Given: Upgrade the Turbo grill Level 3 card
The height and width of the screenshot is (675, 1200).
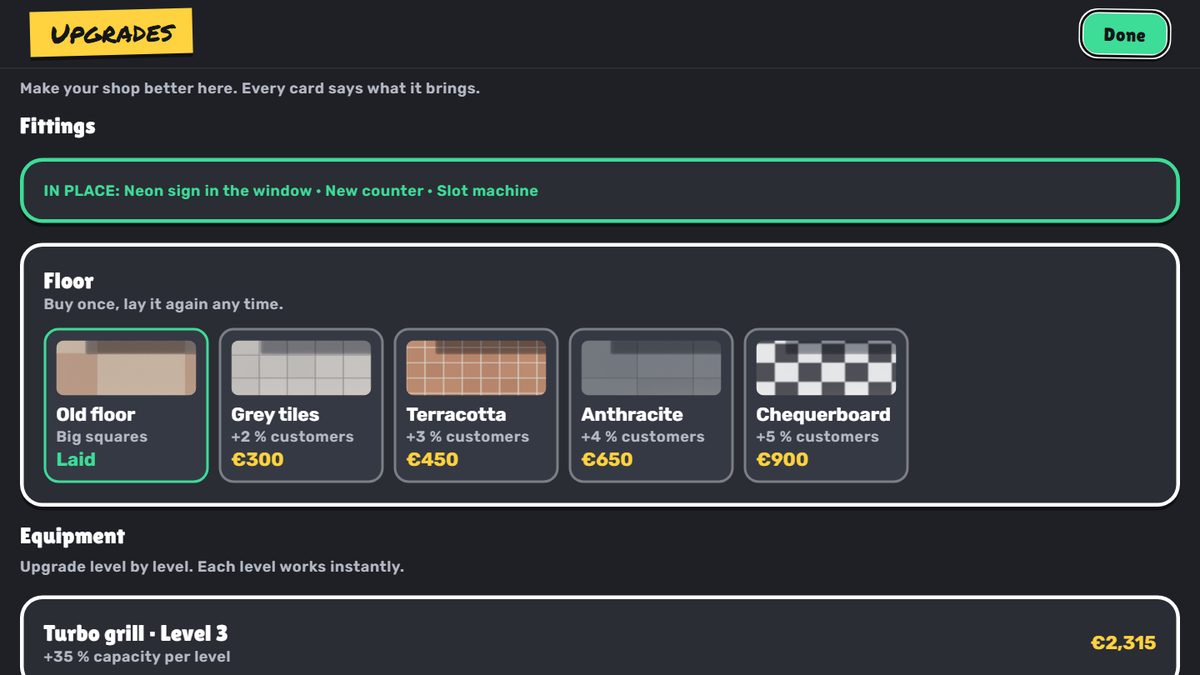Looking at the screenshot, I should click(x=600, y=636).
